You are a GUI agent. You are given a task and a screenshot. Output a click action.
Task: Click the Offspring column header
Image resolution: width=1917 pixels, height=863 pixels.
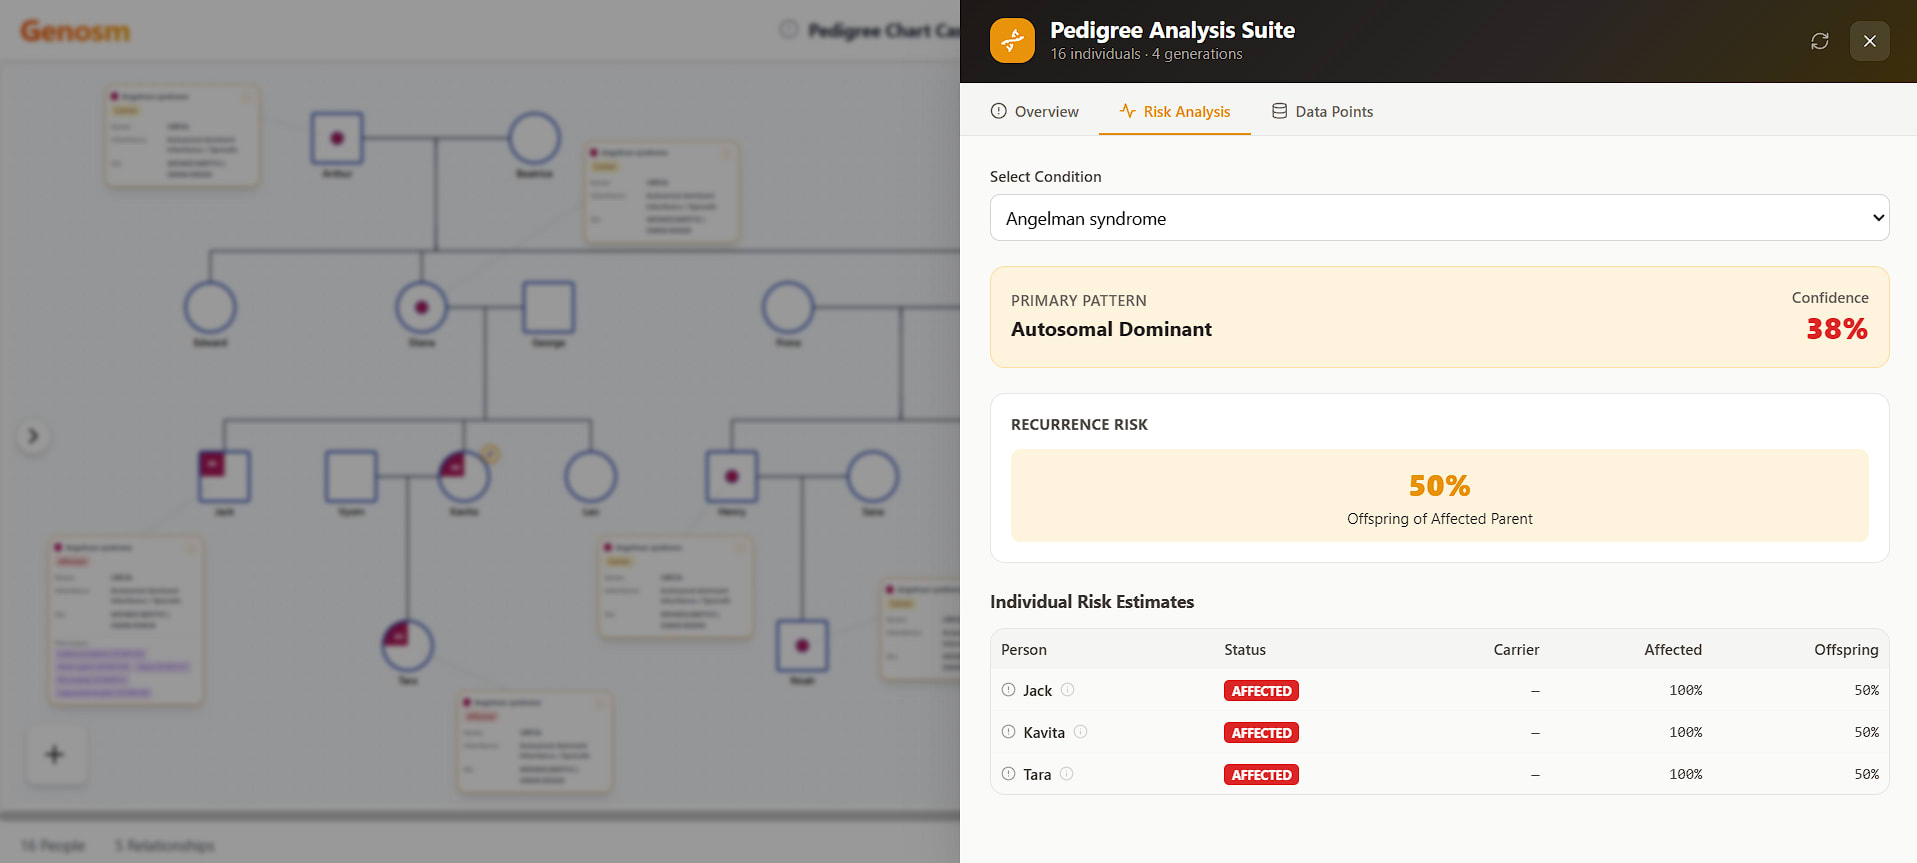[x=1846, y=650]
